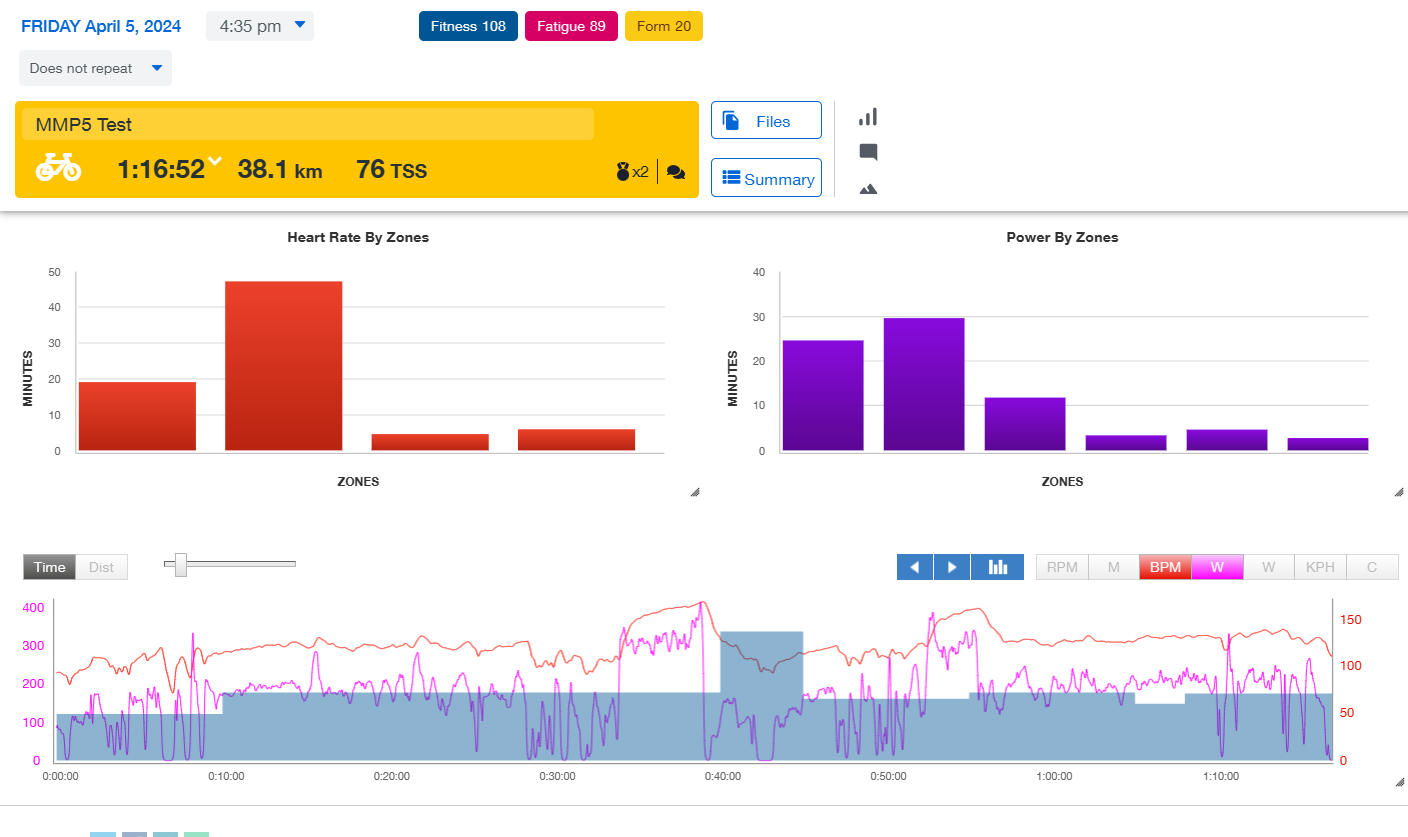Toggle C temperature channel
1408x837 pixels.
(1372, 567)
